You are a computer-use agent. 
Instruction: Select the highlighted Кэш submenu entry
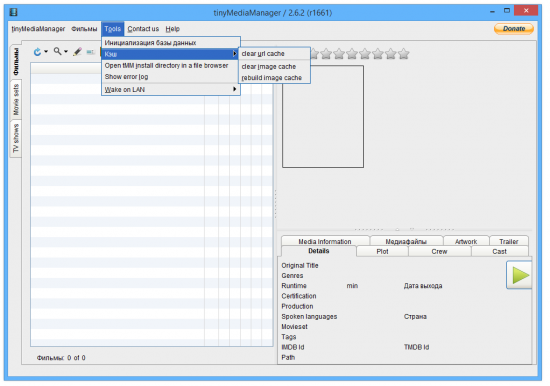(x=171, y=54)
